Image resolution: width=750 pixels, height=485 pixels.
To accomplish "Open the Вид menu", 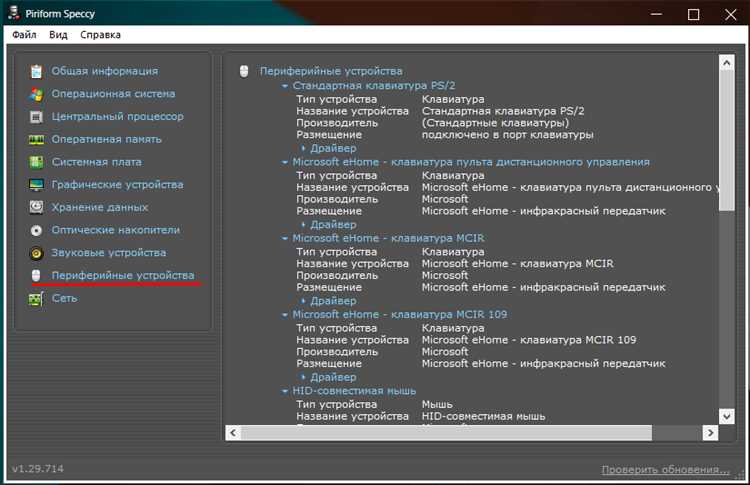I will [x=58, y=35].
